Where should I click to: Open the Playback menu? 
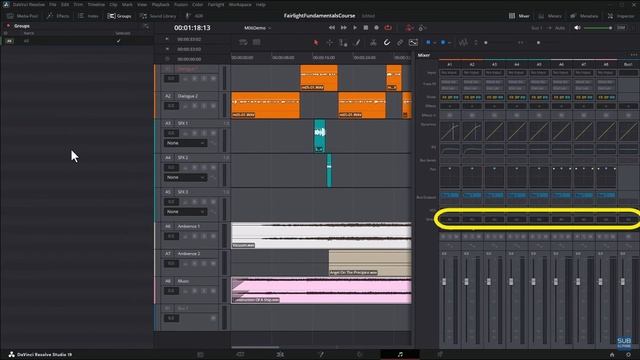[x=160, y=4]
